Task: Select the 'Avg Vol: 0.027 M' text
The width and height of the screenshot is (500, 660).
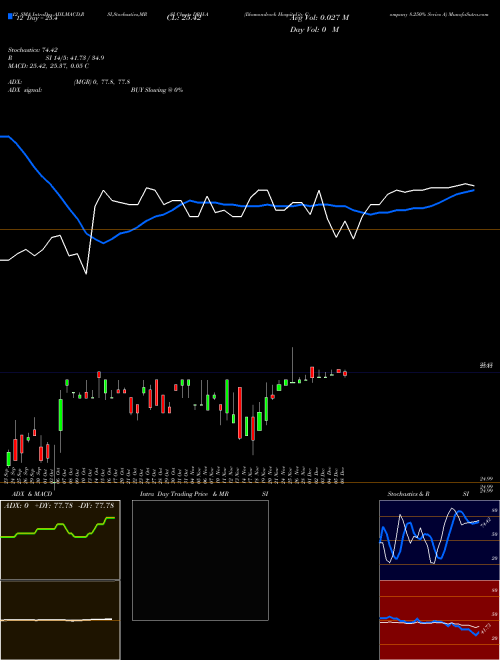Action: pos(319,18)
